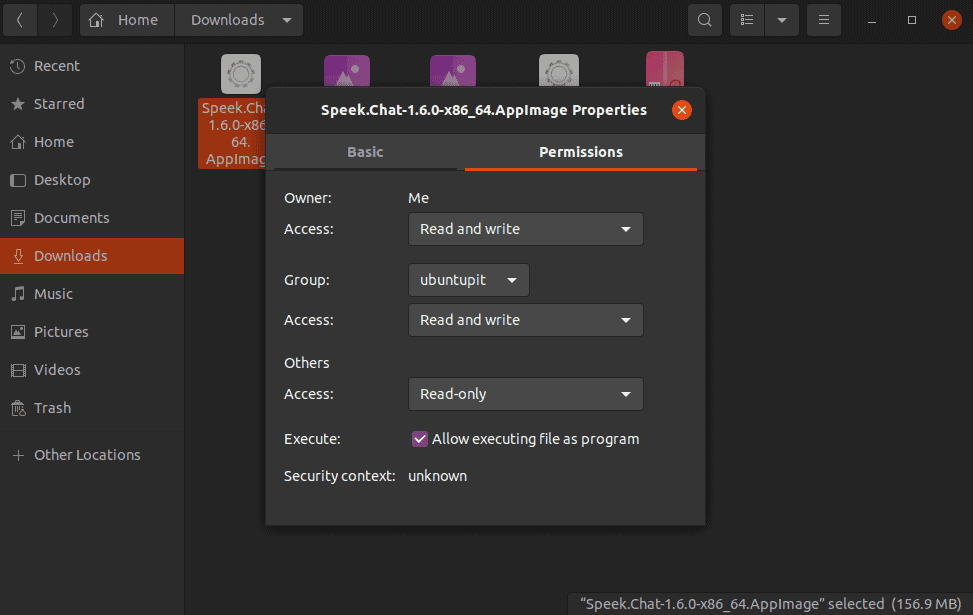Viewport: 973px width, 615px height.
Task: Click the Home path button in toolbar
Action: pos(127,20)
